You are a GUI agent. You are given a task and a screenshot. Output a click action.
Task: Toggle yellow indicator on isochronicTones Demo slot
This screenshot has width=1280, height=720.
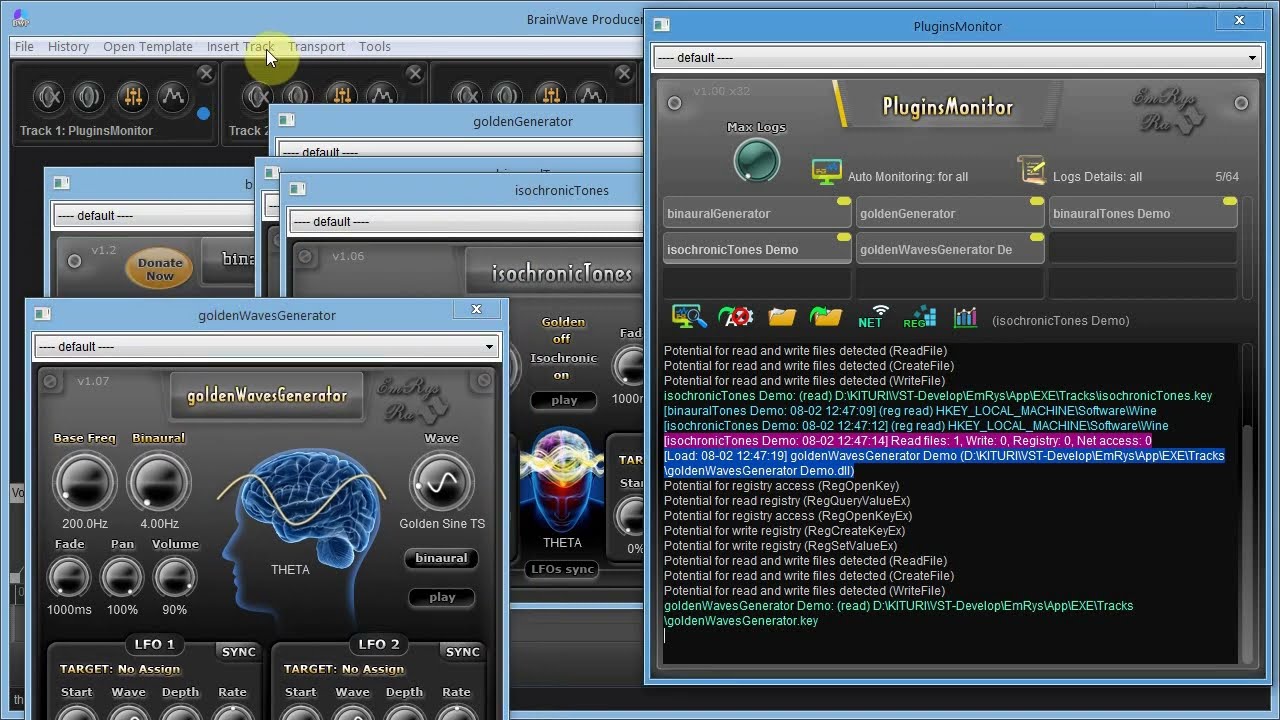pyautogui.click(x=844, y=238)
